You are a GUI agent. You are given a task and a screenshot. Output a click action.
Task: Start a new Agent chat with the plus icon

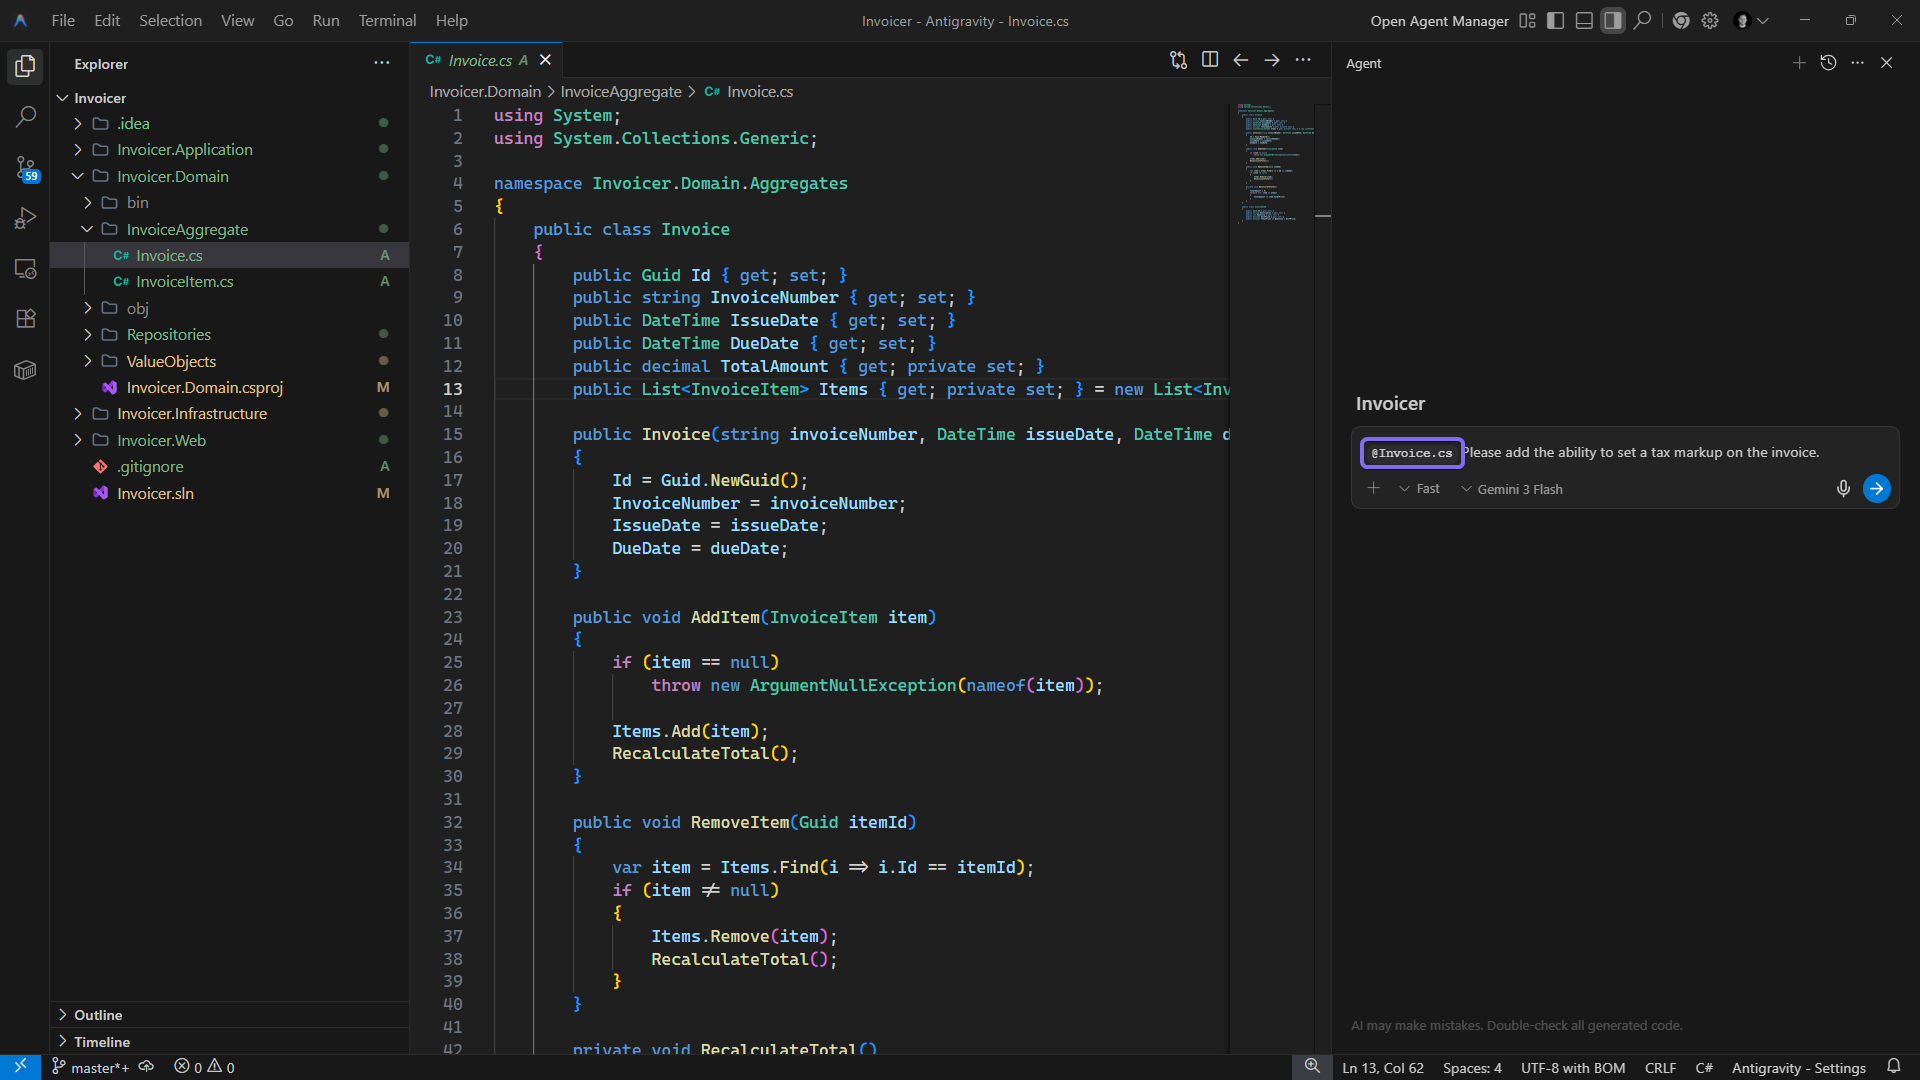tap(1799, 62)
